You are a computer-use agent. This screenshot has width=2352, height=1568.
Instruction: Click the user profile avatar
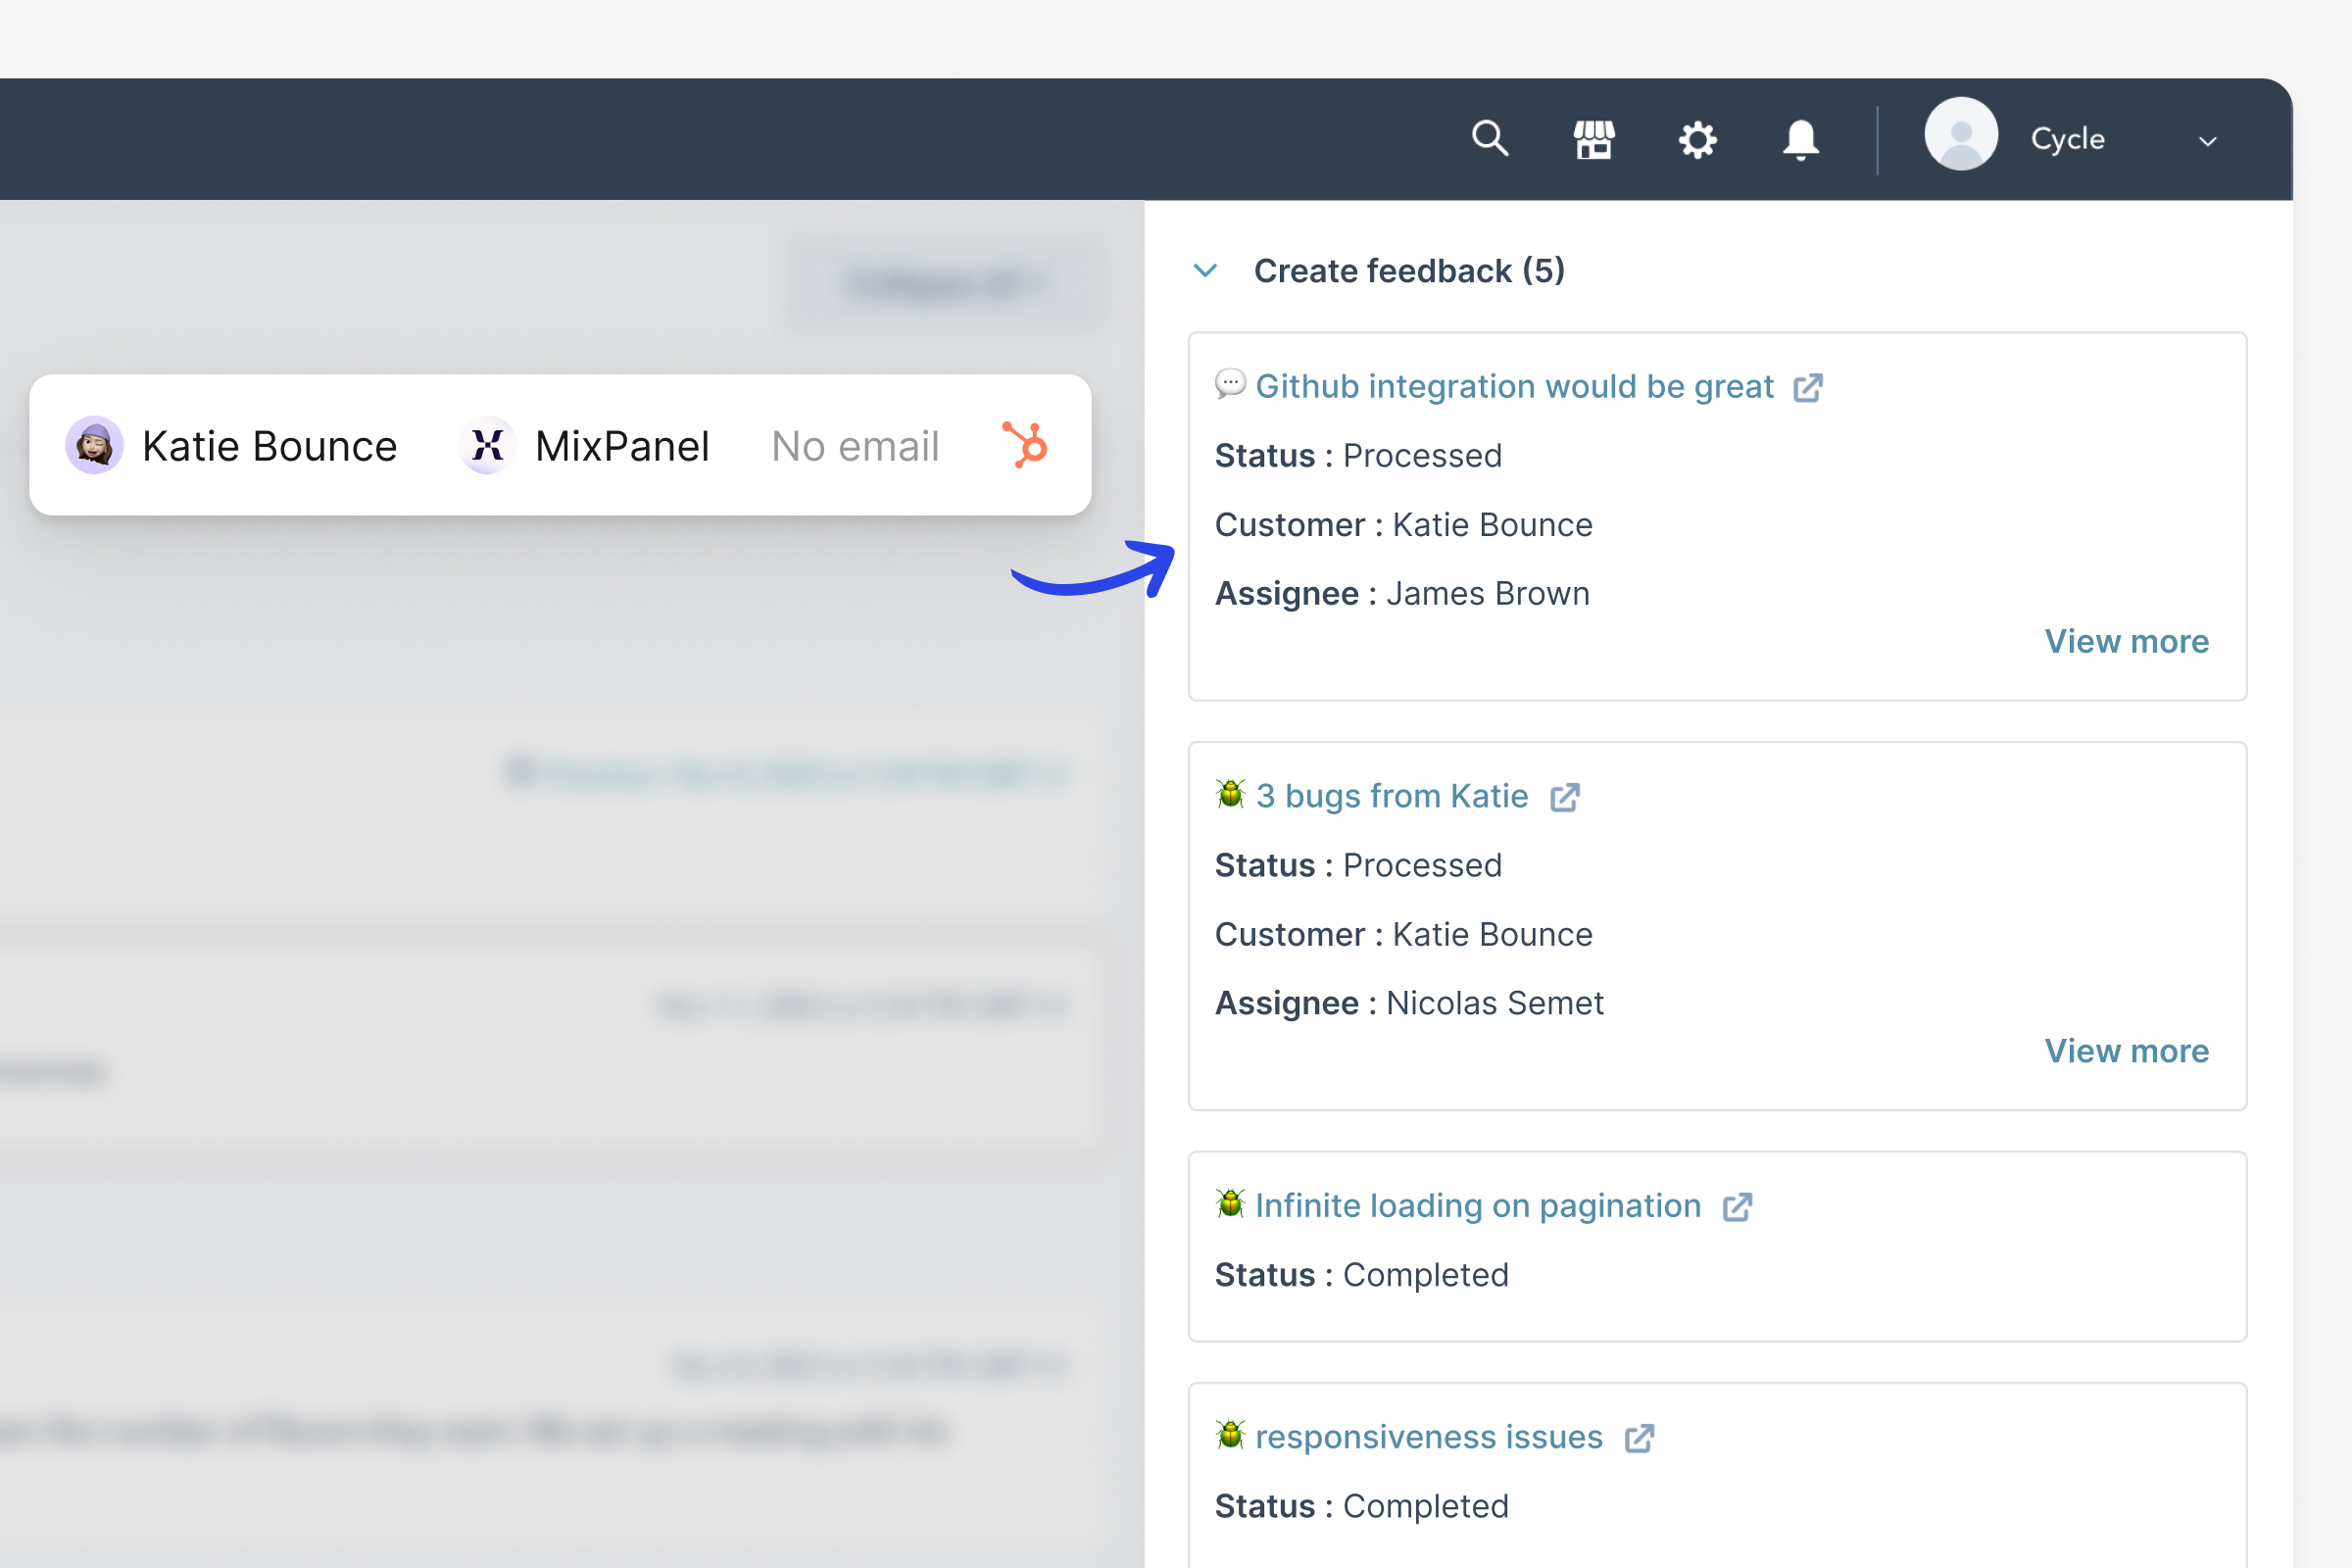[x=1960, y=136]
